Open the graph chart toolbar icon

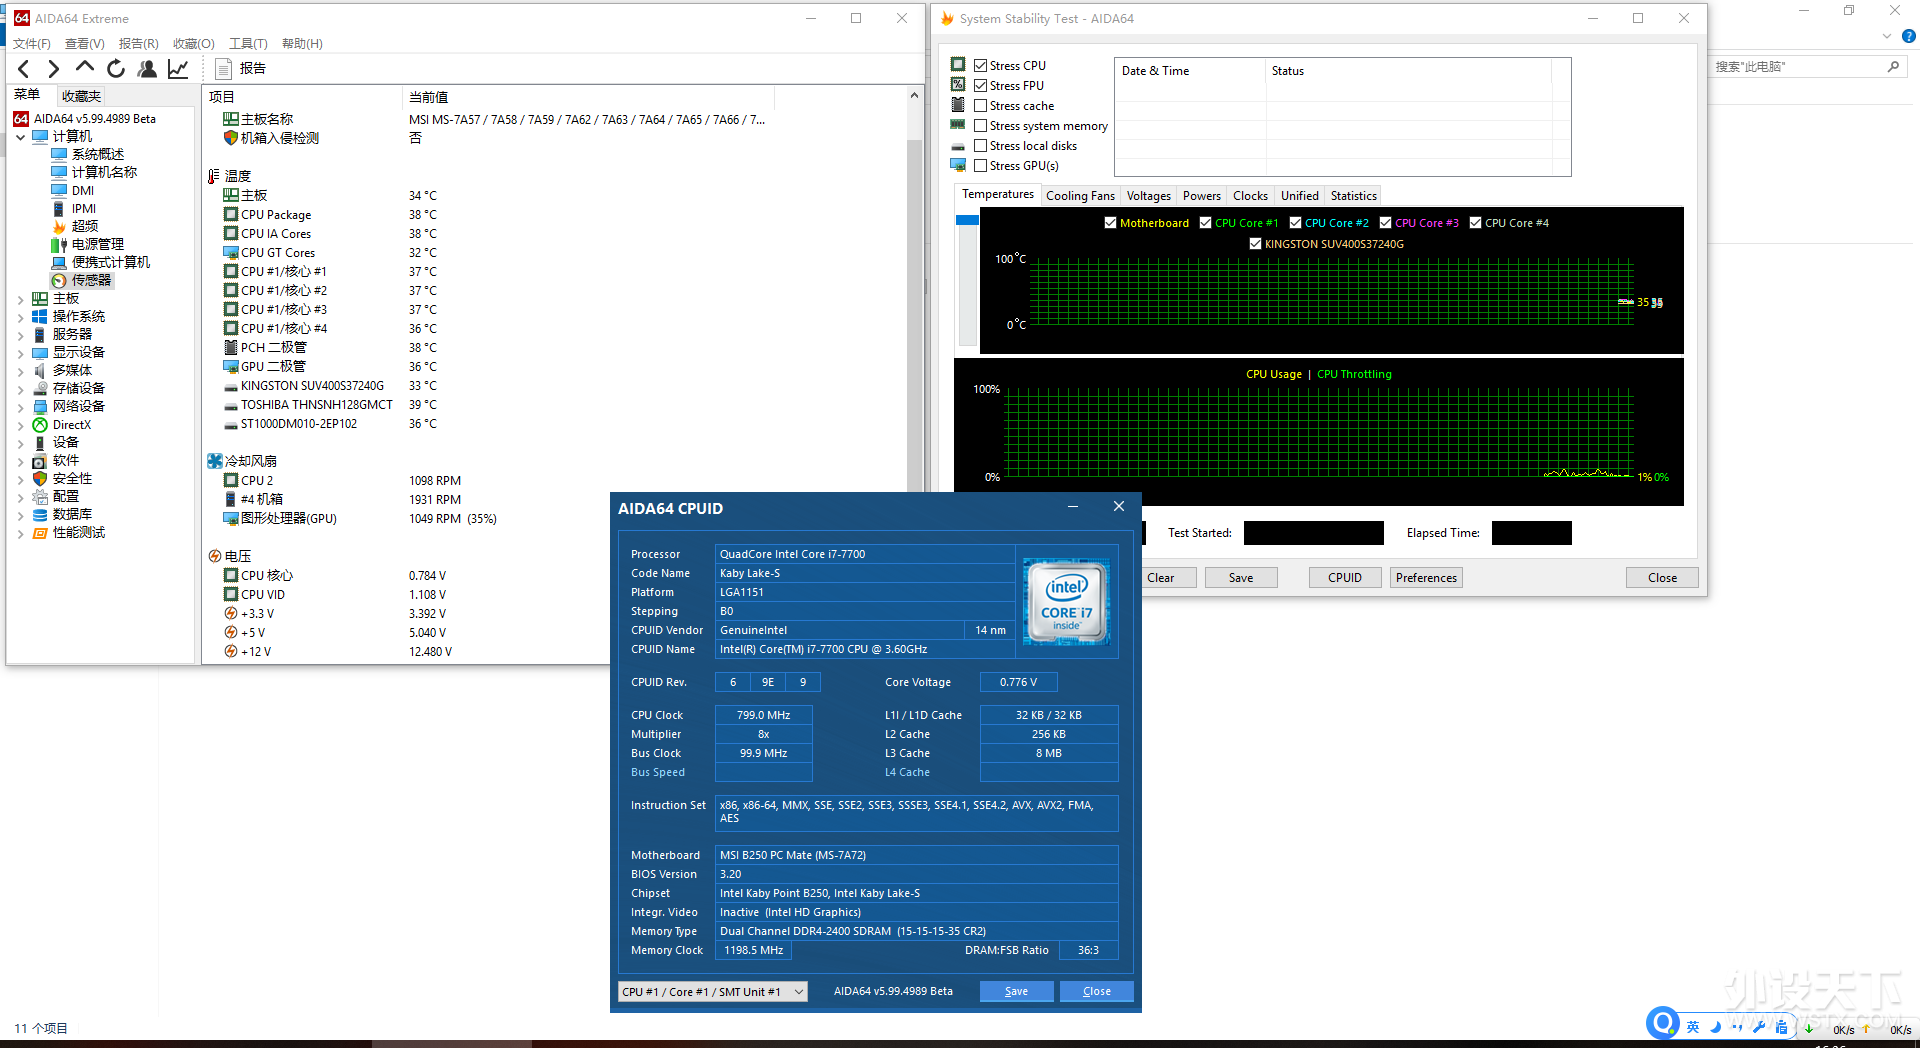[x=178, y=69]
